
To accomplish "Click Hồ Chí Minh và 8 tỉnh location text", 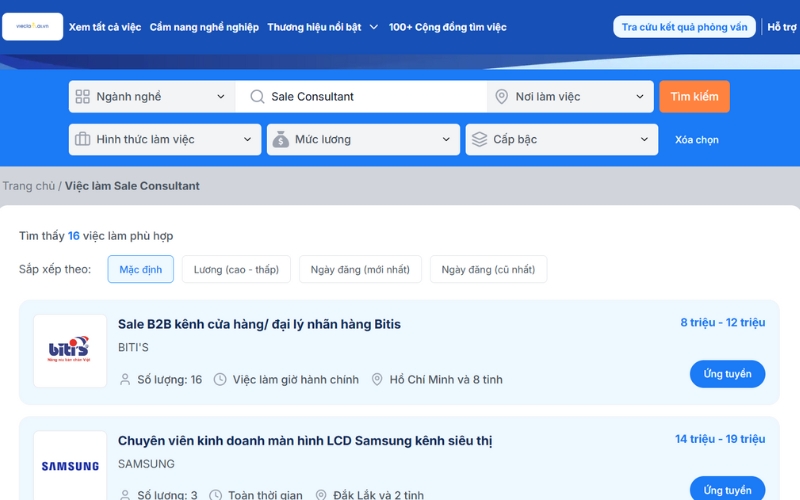I will click(446, 380).
